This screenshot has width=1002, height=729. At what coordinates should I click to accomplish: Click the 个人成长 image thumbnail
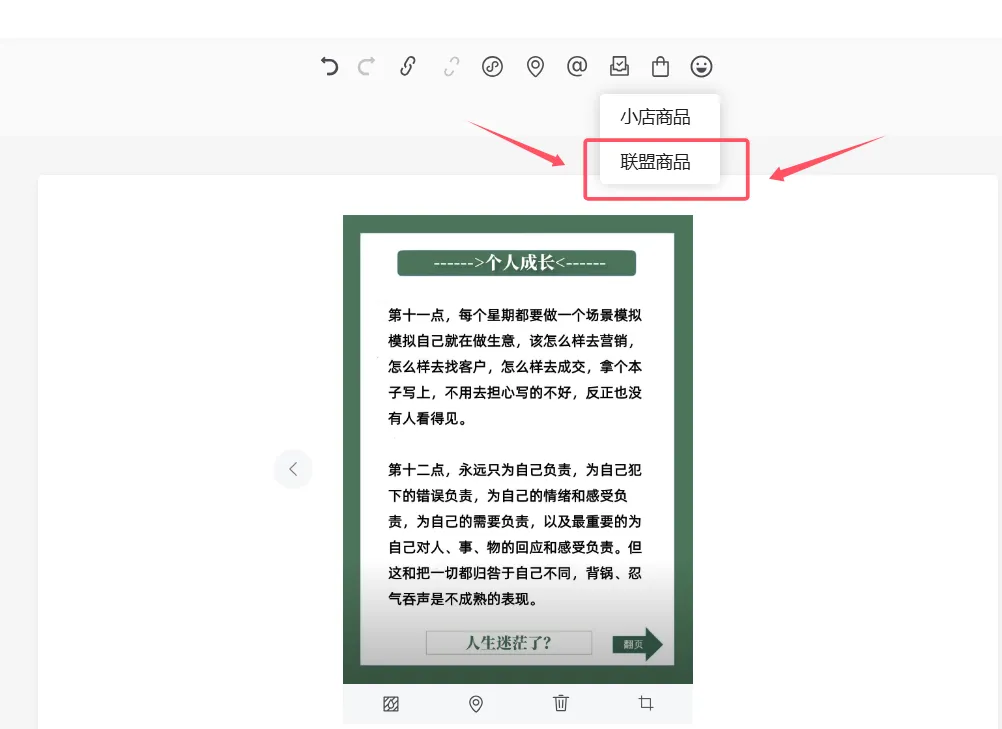point(517,448)
